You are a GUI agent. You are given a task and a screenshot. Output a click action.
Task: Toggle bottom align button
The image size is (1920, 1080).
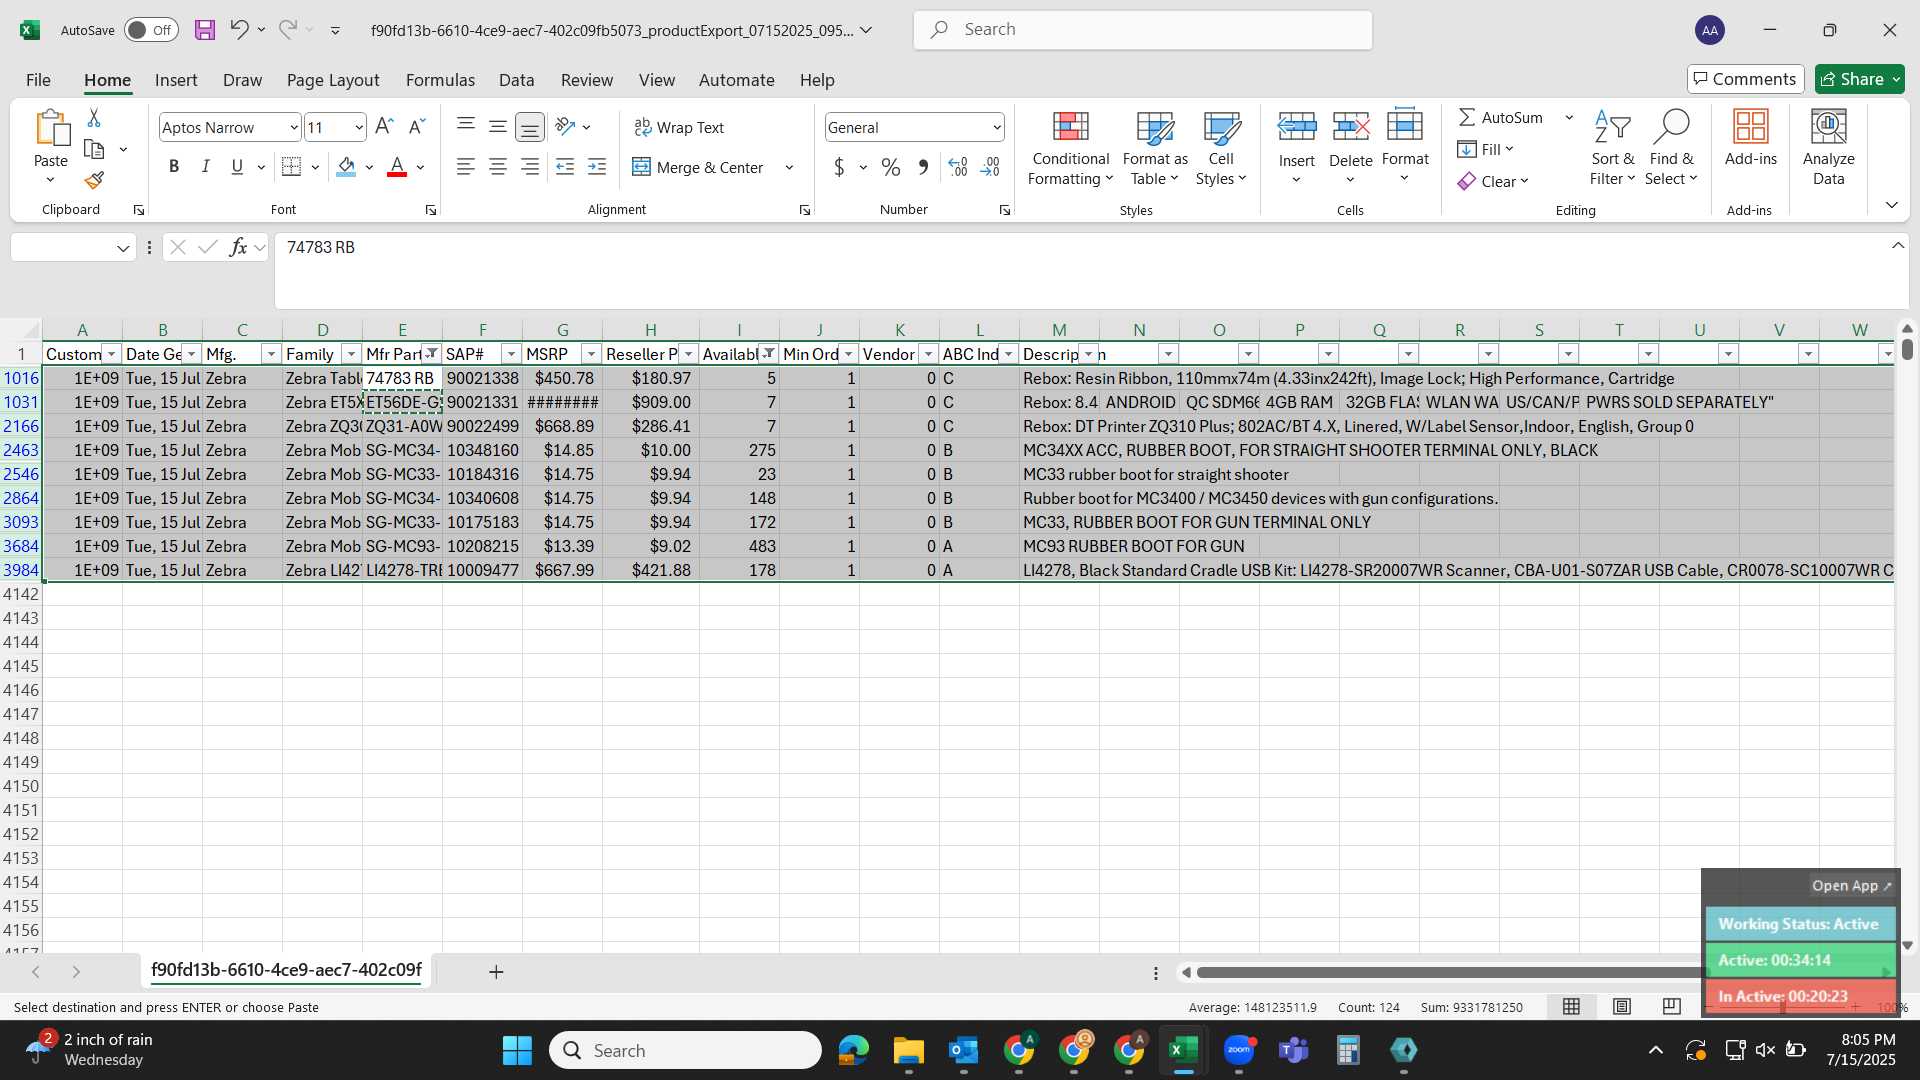click(x=530, y=126)
